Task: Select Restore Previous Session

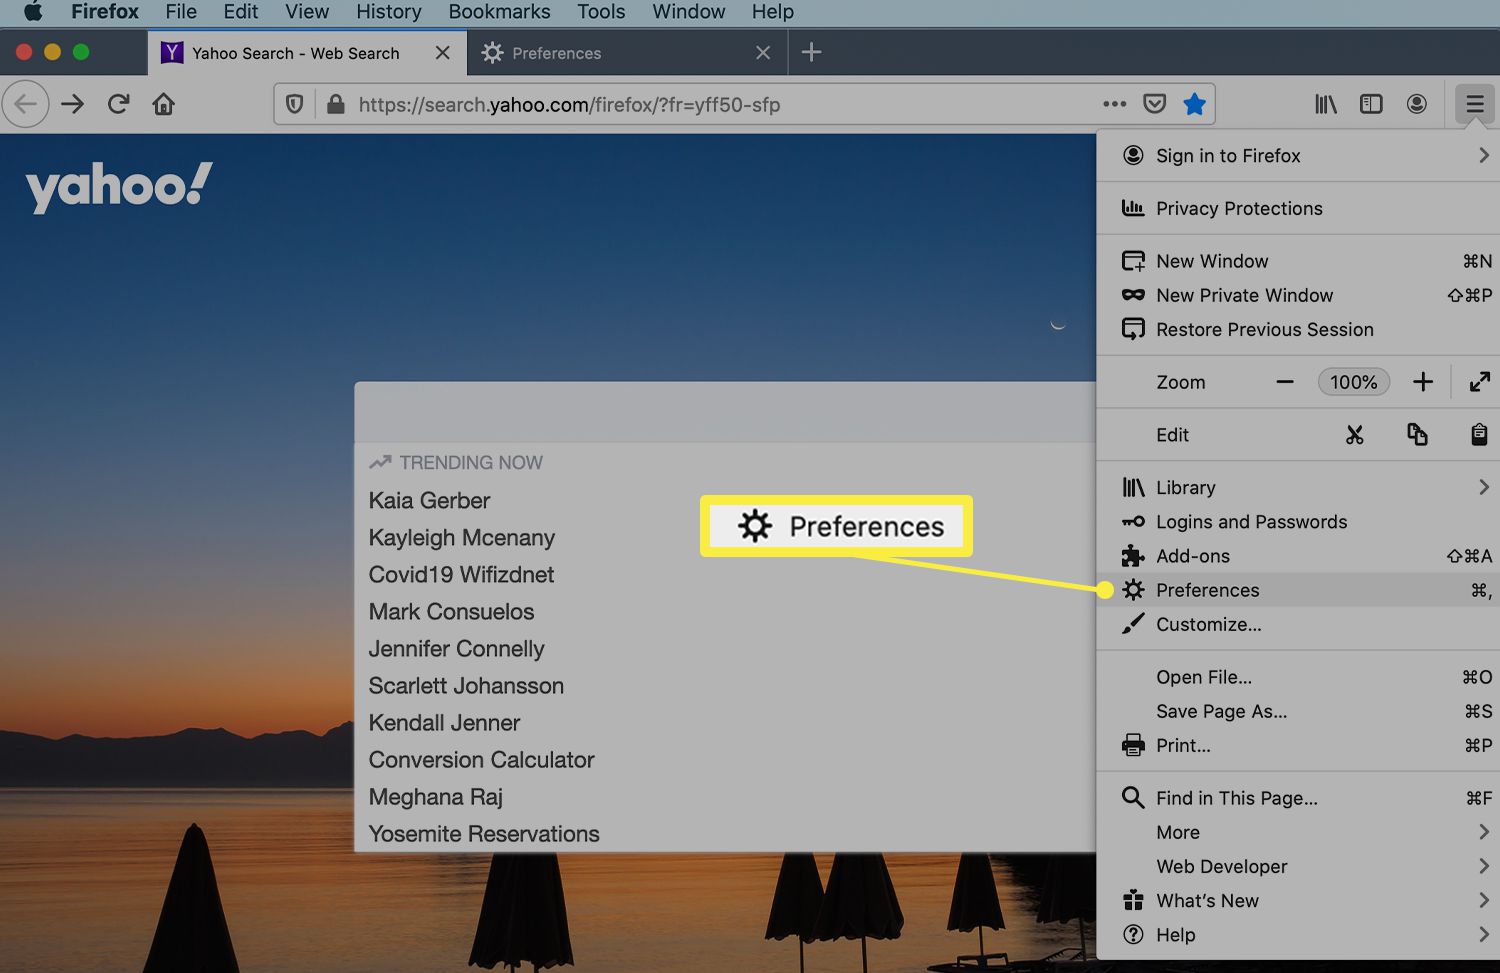Action: click(1298, 329)
